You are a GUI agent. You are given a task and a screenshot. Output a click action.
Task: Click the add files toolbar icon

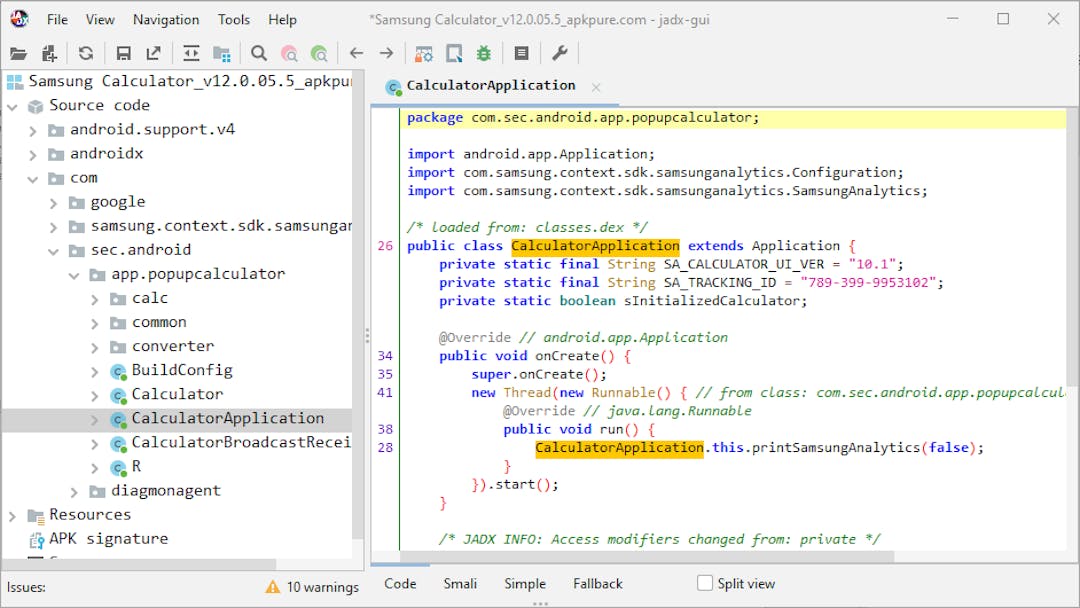point(49,54)
